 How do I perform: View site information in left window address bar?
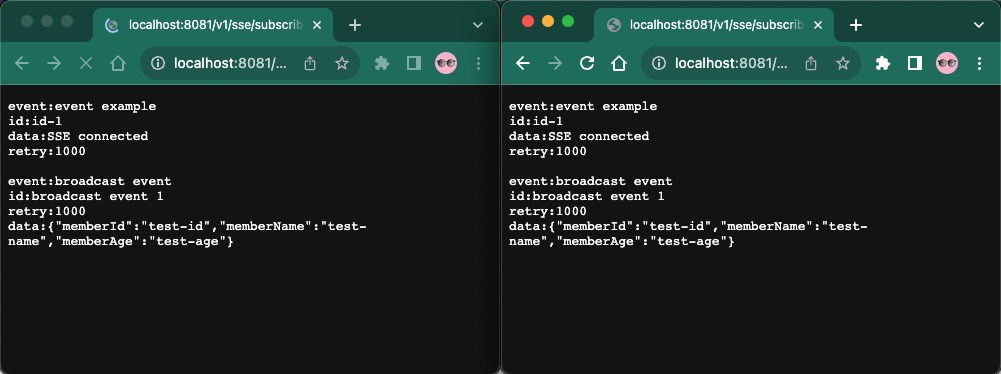click(x=158, y=63)
